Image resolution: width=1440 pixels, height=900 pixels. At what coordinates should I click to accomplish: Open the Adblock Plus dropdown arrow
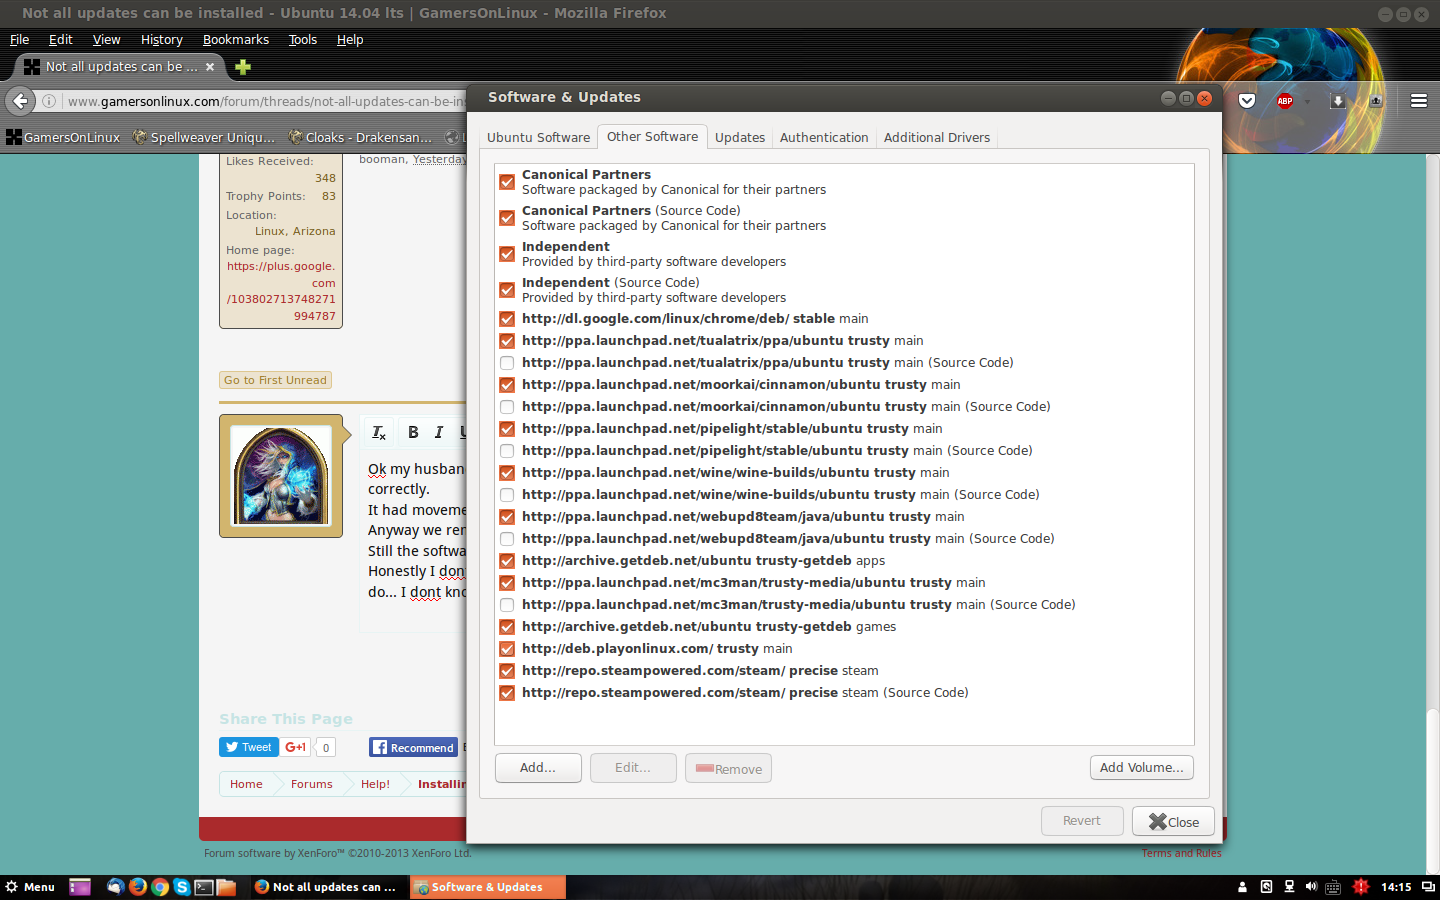tap(1307, 101)
